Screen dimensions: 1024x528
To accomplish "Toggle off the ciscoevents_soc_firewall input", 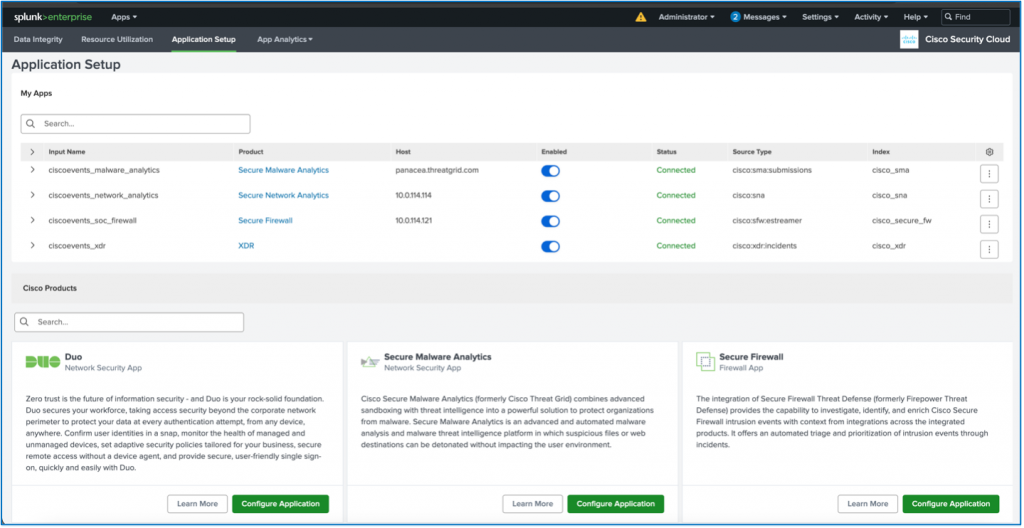I will [x=550, y=221].
